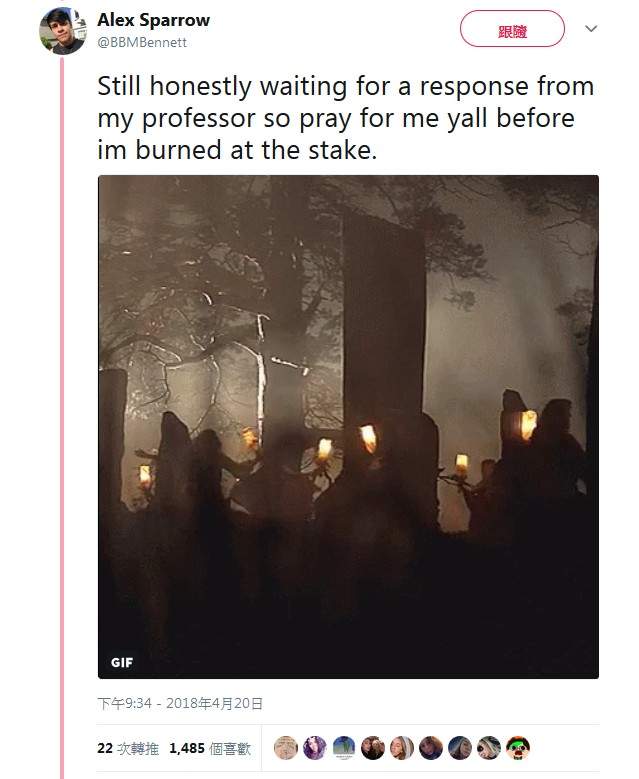Click the GIF badge on the media
This screenshot has height=779, width=639.
coord(122,663)
